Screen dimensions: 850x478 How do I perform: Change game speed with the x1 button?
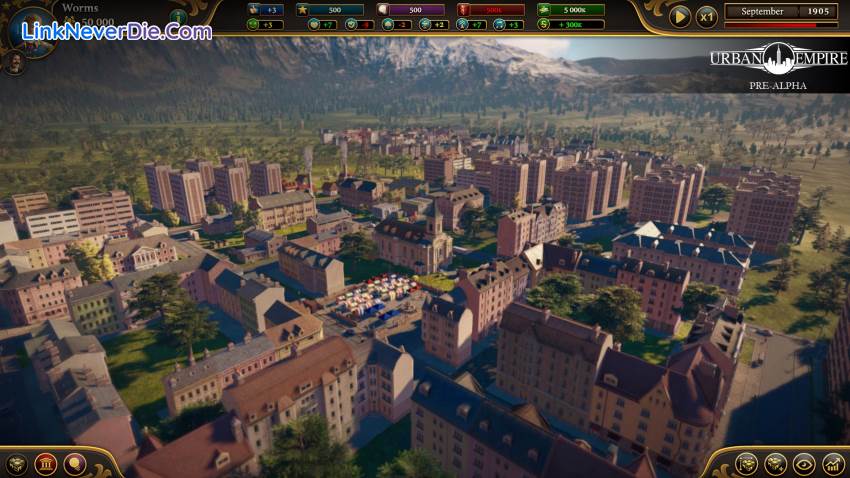(x=706, y=17)
